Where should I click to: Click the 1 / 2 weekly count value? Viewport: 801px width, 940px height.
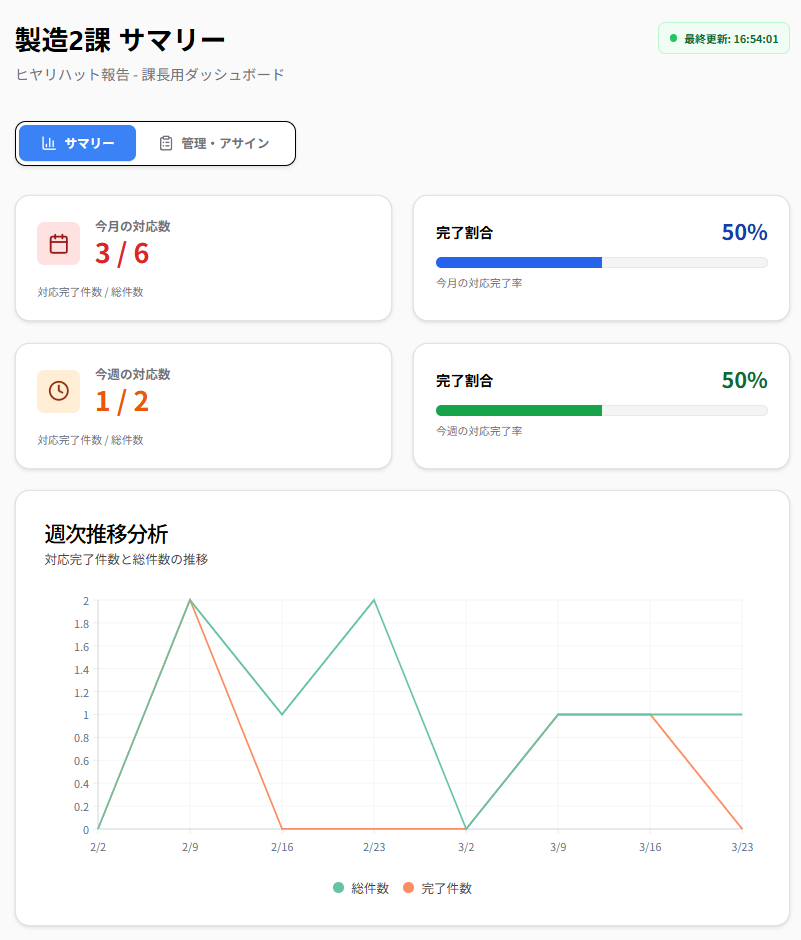pyautogui.click(x=122, y=401)
